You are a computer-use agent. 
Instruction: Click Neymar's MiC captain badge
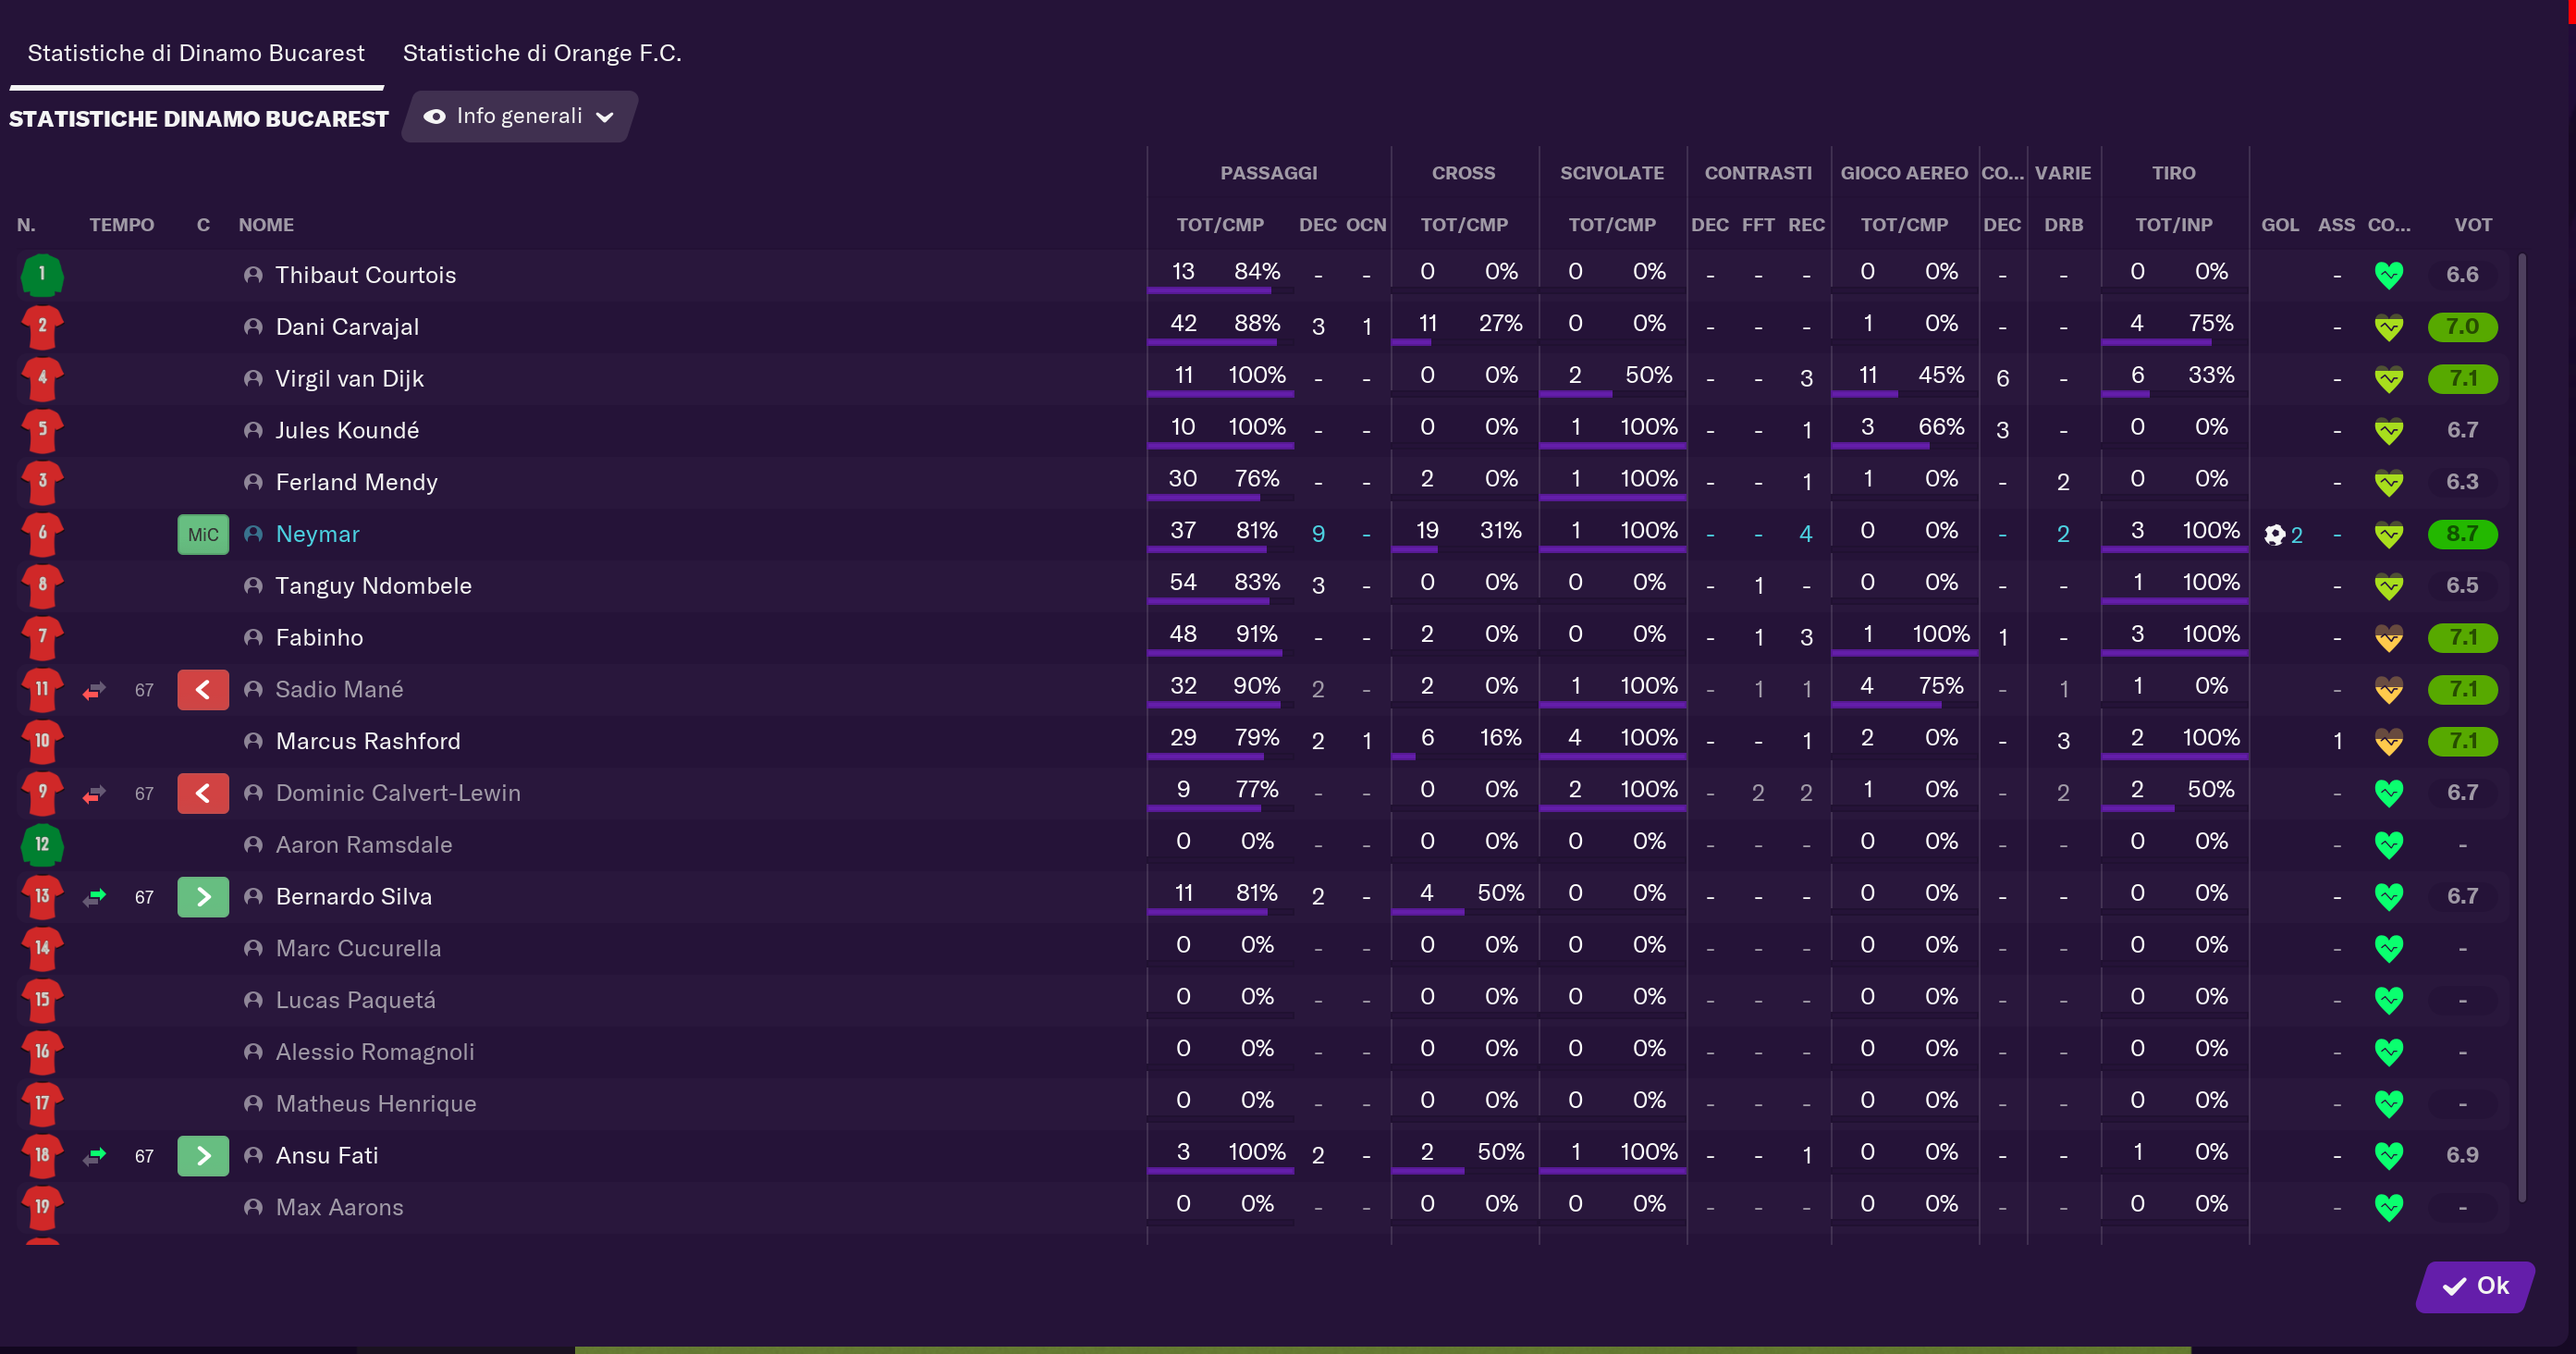click(x=203, y=535)
